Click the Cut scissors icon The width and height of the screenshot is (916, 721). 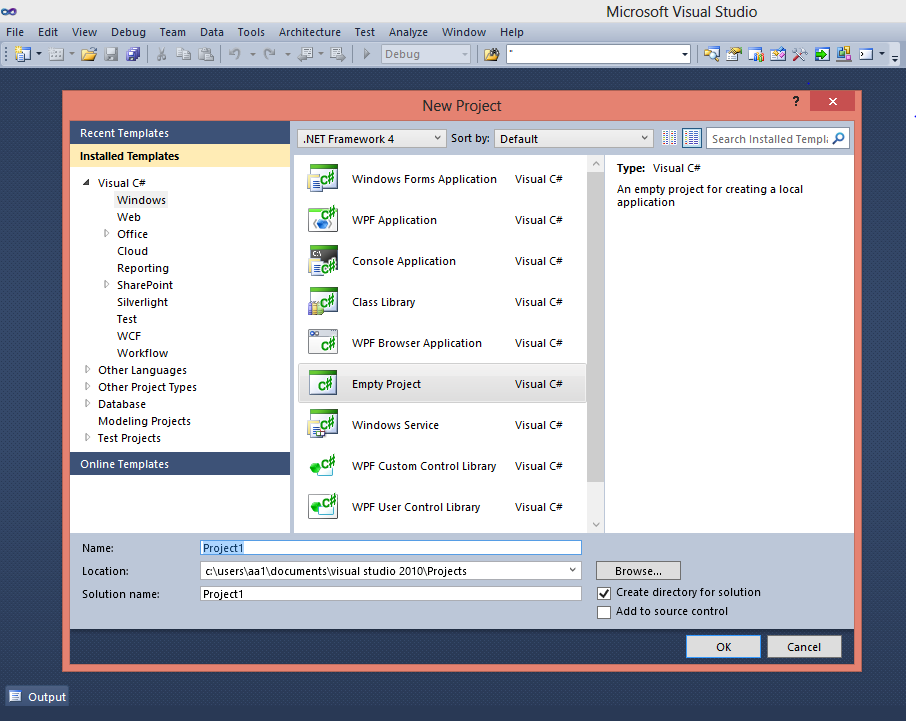coord(162,54)
